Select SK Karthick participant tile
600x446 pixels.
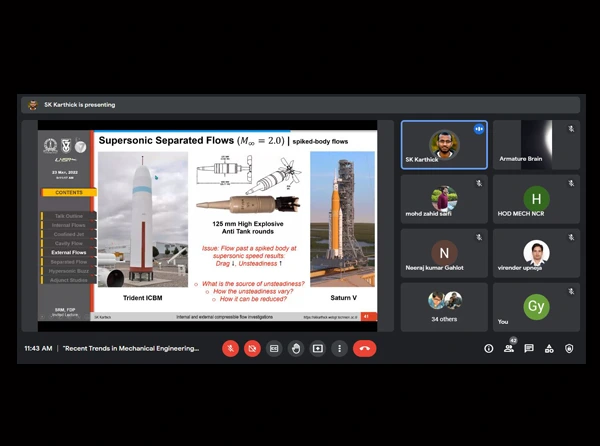click(x=444, y=145)
